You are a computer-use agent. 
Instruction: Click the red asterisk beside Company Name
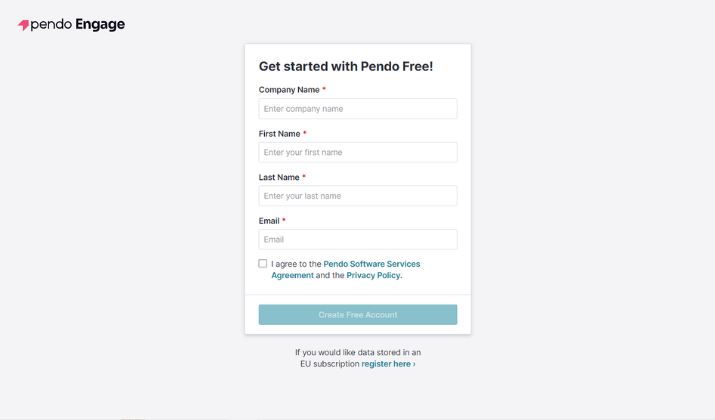[x=324, y=90]
